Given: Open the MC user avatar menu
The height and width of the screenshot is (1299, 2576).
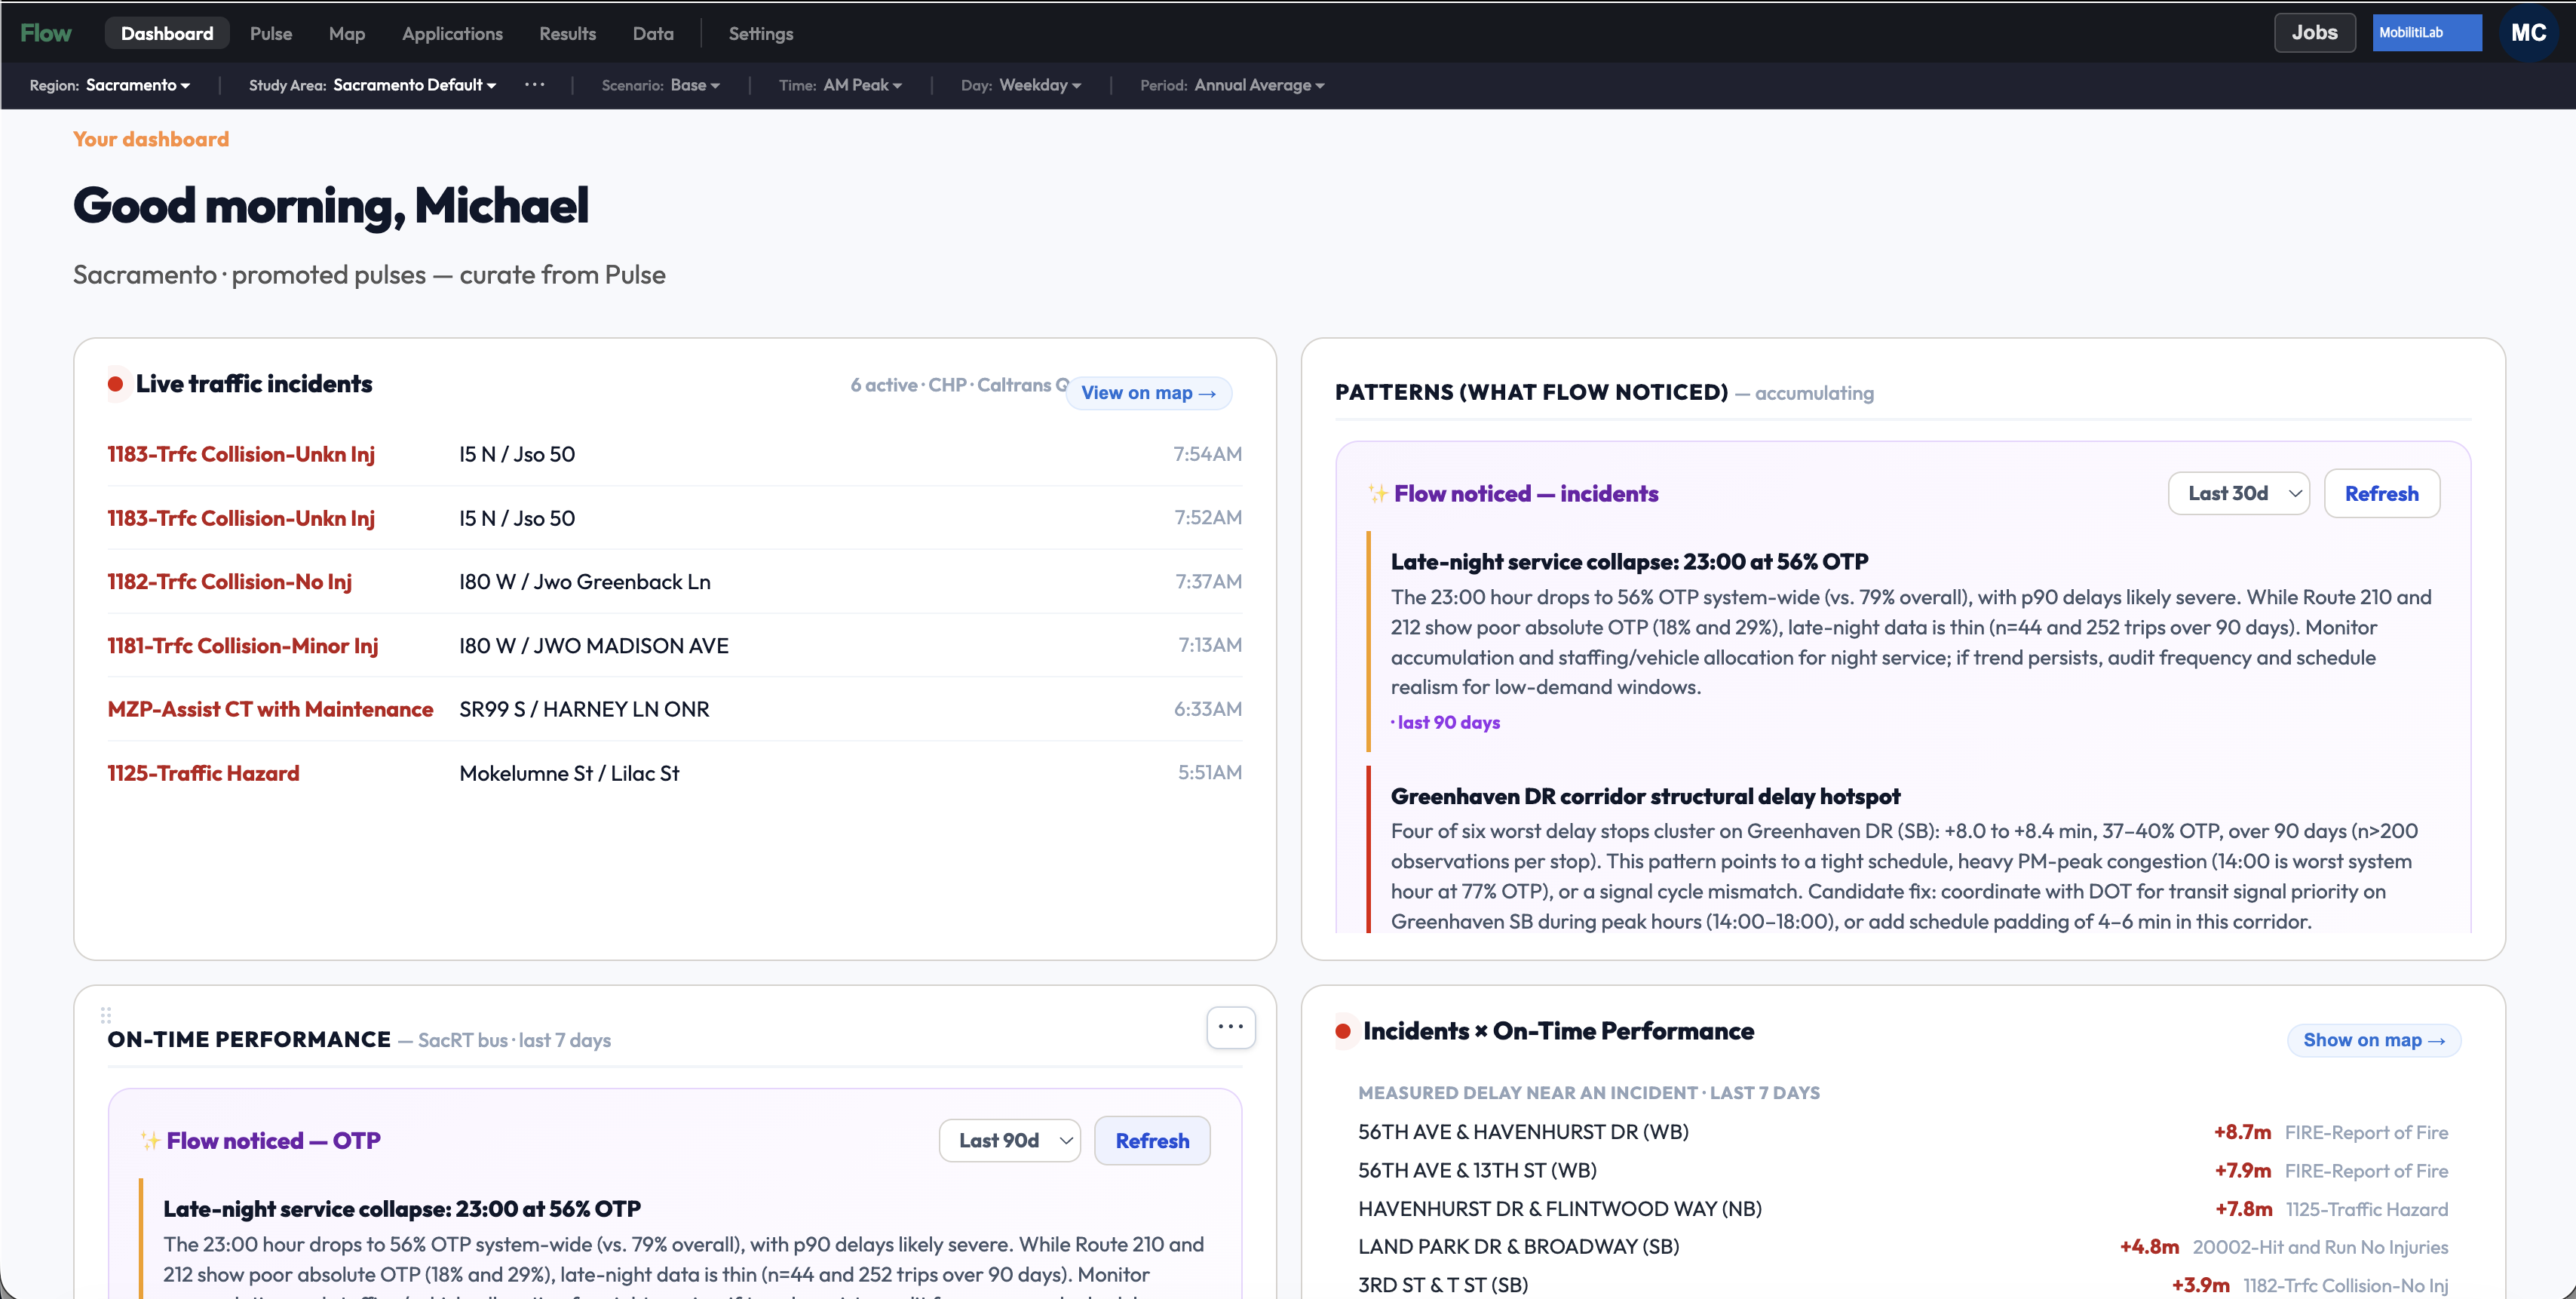Looking at the screenshot, I should click(2528, 33).
